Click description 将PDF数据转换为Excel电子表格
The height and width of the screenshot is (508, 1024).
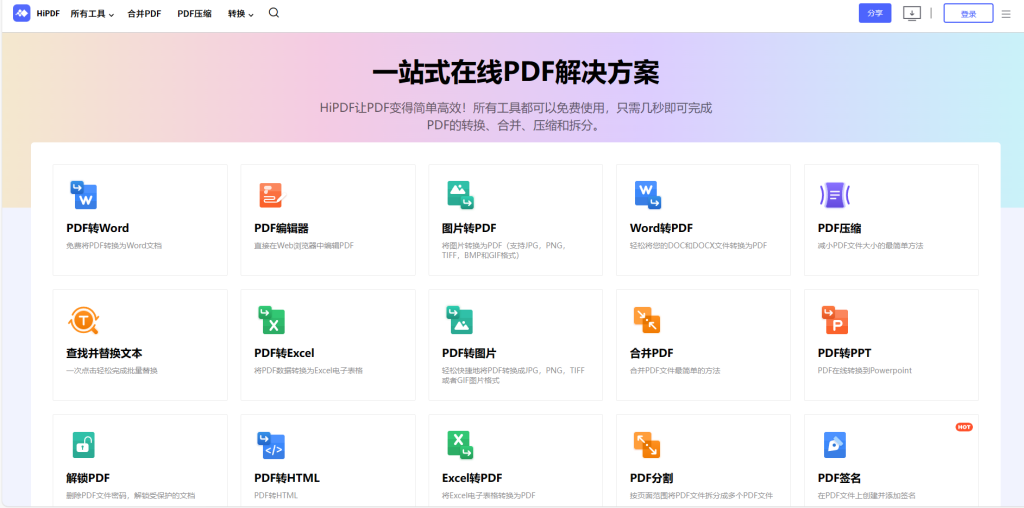(308, 371)
